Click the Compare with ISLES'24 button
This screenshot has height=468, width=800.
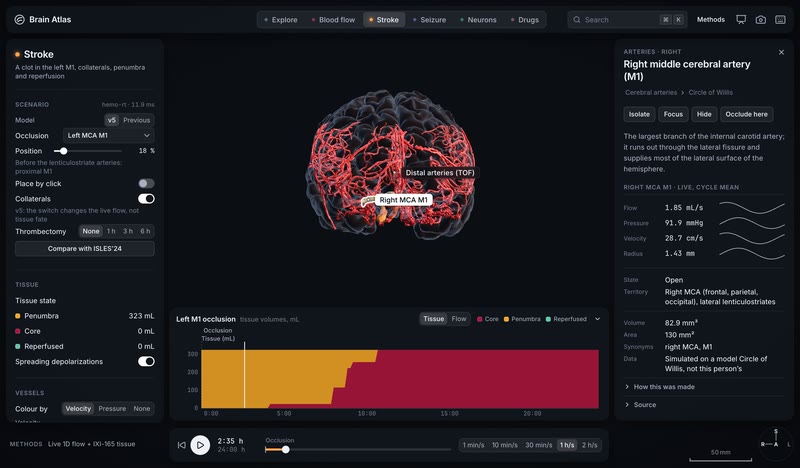[85, 249]
